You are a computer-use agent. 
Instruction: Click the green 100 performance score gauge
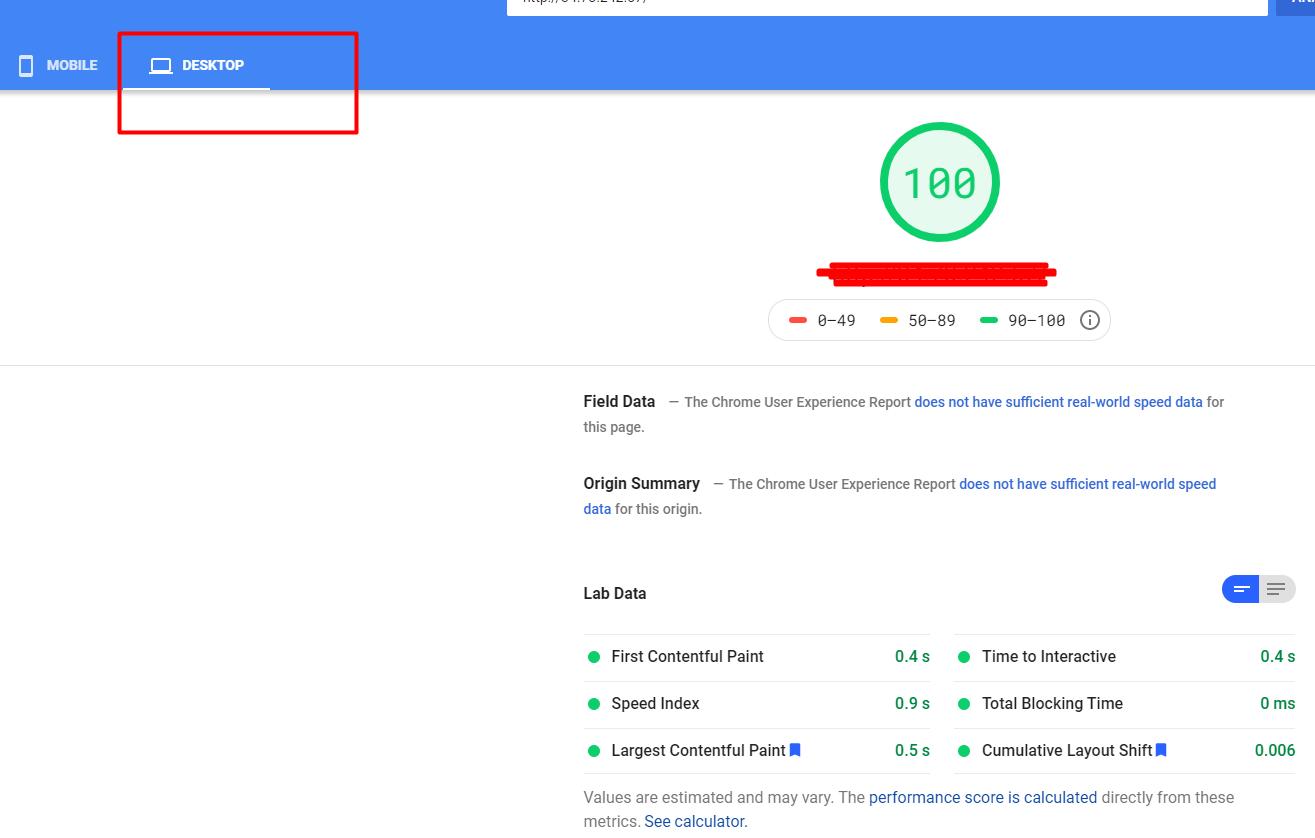(939, 182)
